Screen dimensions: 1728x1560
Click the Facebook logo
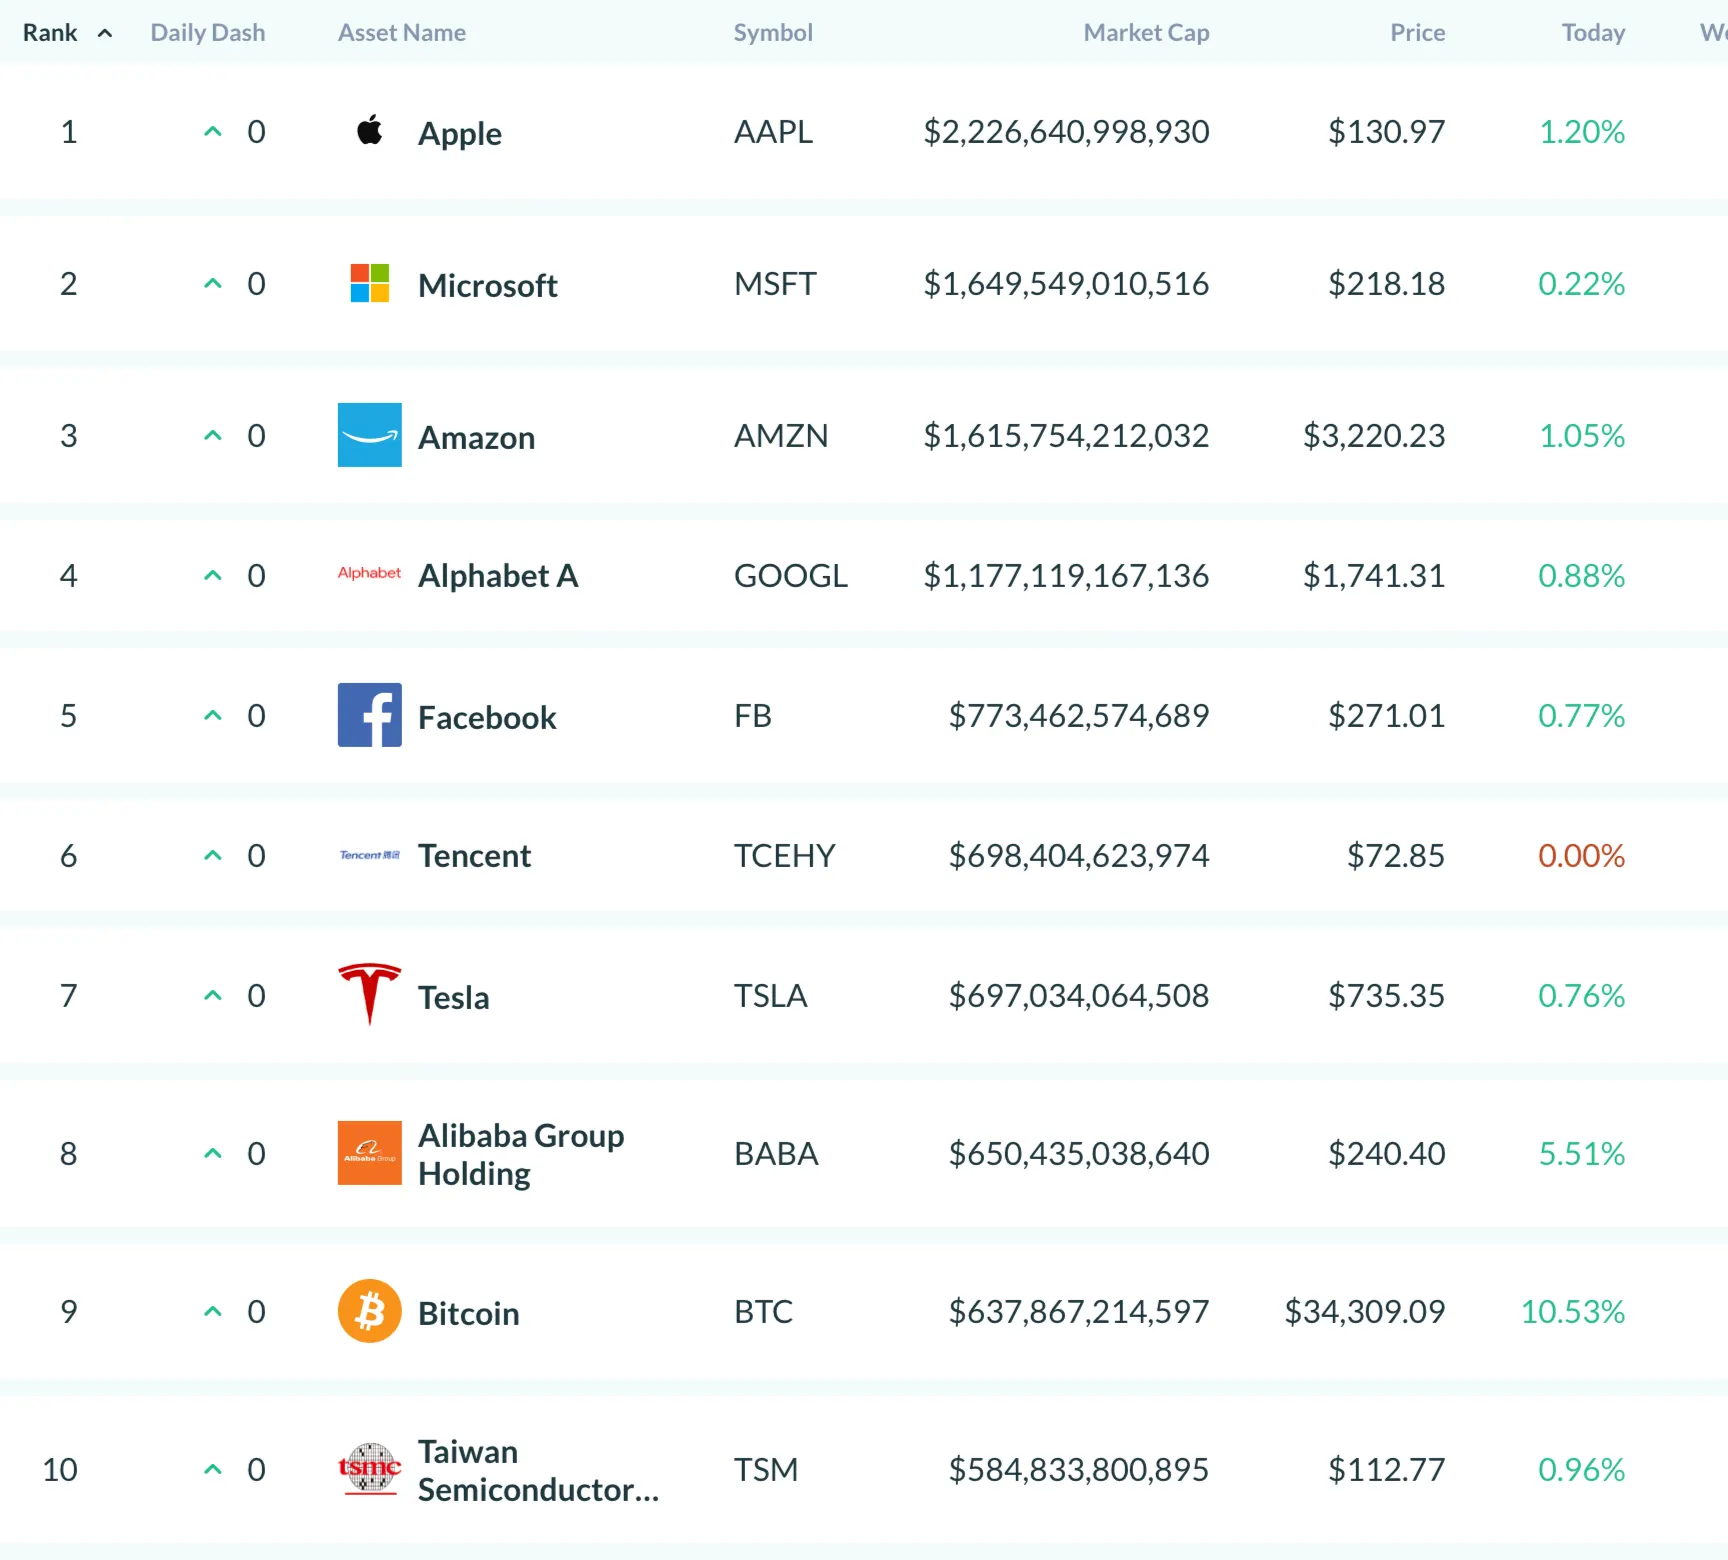(369, 715)
